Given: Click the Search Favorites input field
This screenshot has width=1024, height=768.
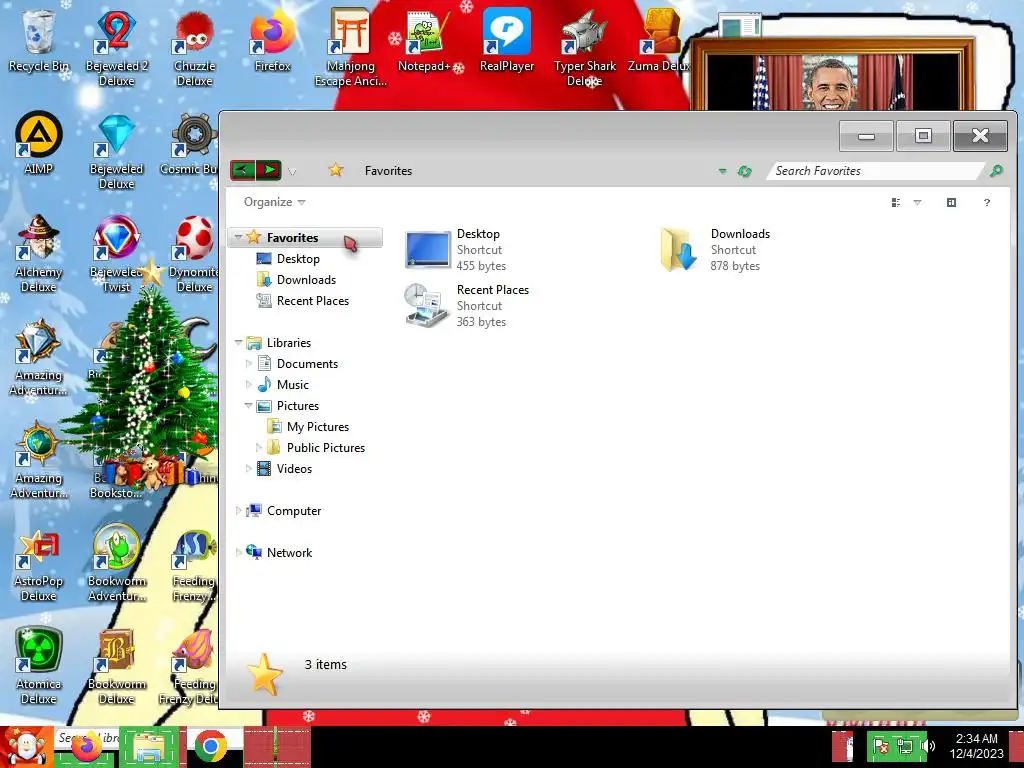Looking at the screenshot, I should coord(875,171).
